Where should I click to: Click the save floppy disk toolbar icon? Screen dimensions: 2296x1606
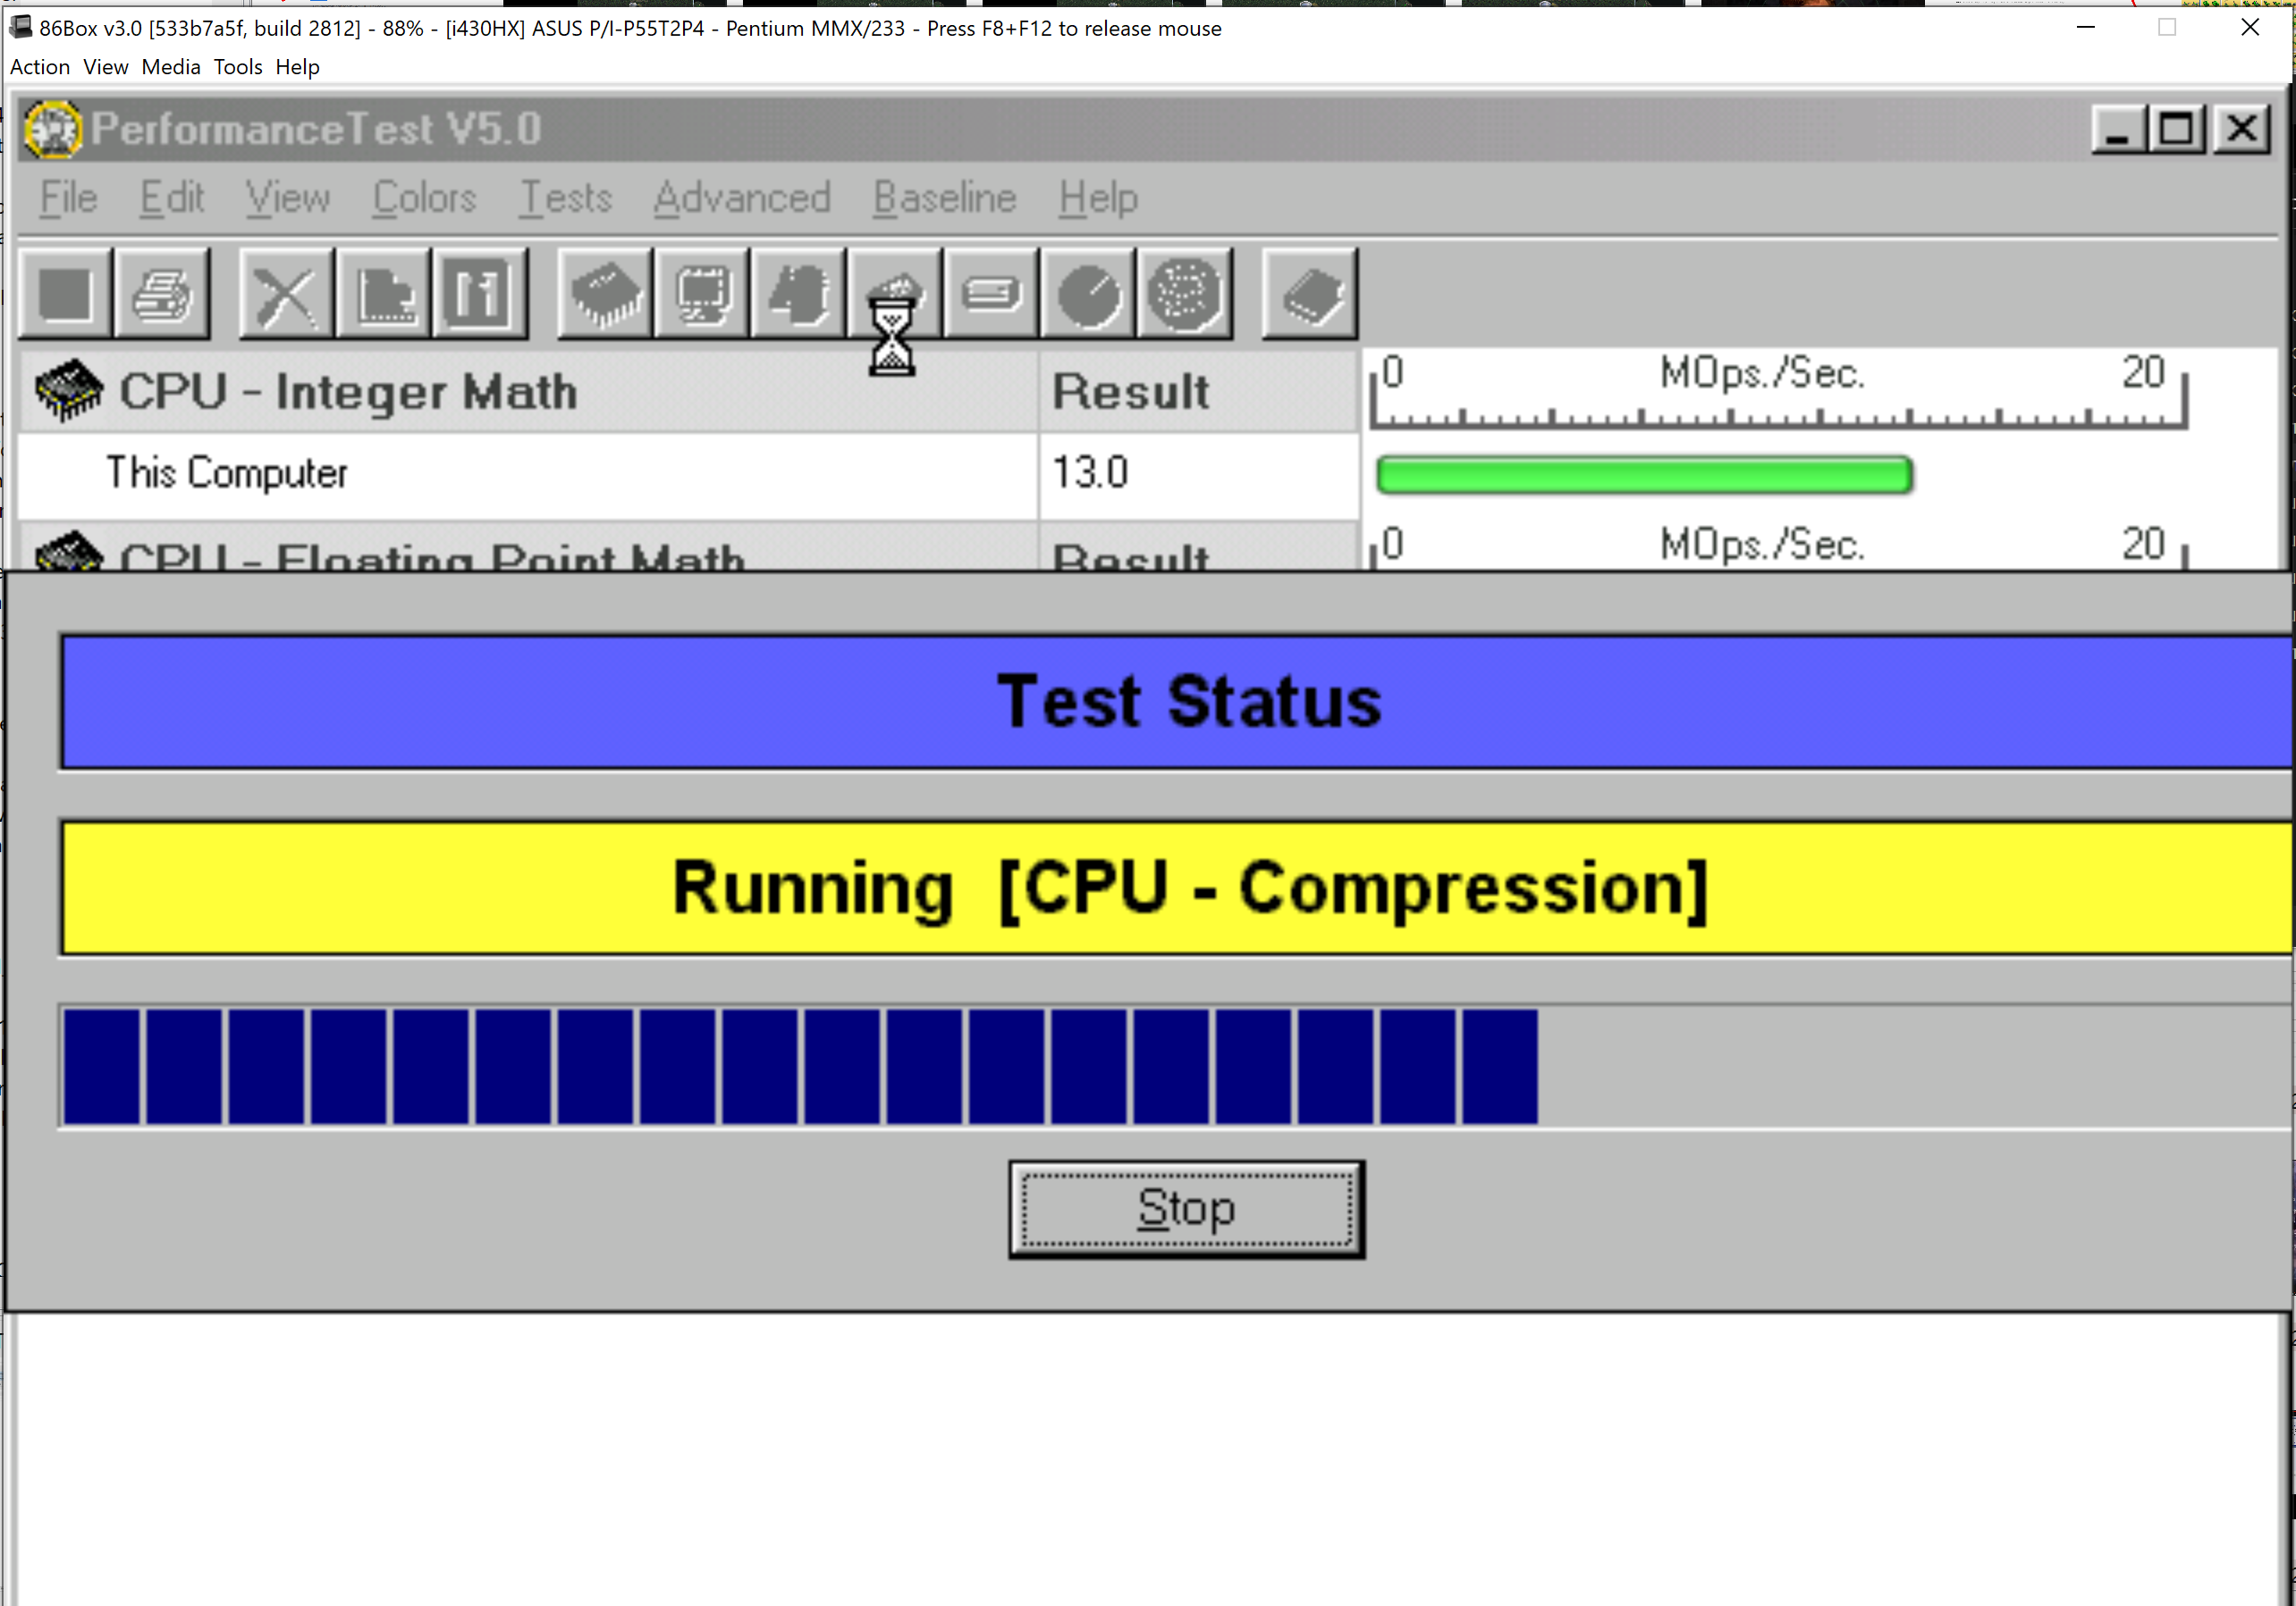pos(65,295)
